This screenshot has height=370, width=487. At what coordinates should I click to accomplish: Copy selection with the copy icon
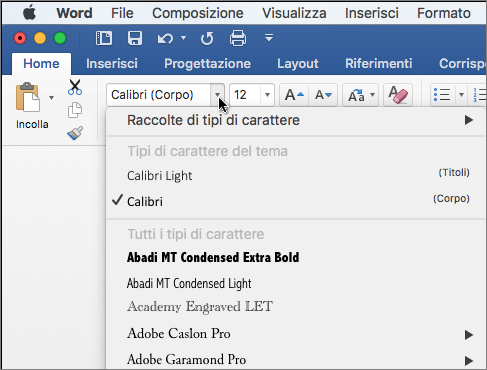point(75,110)
